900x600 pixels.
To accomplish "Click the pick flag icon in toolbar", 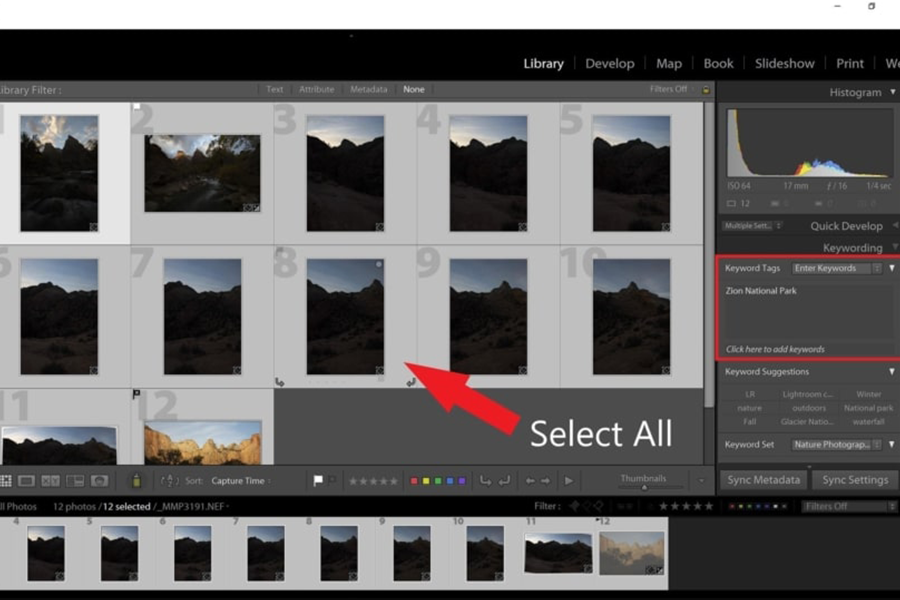I will click(318, 481).
